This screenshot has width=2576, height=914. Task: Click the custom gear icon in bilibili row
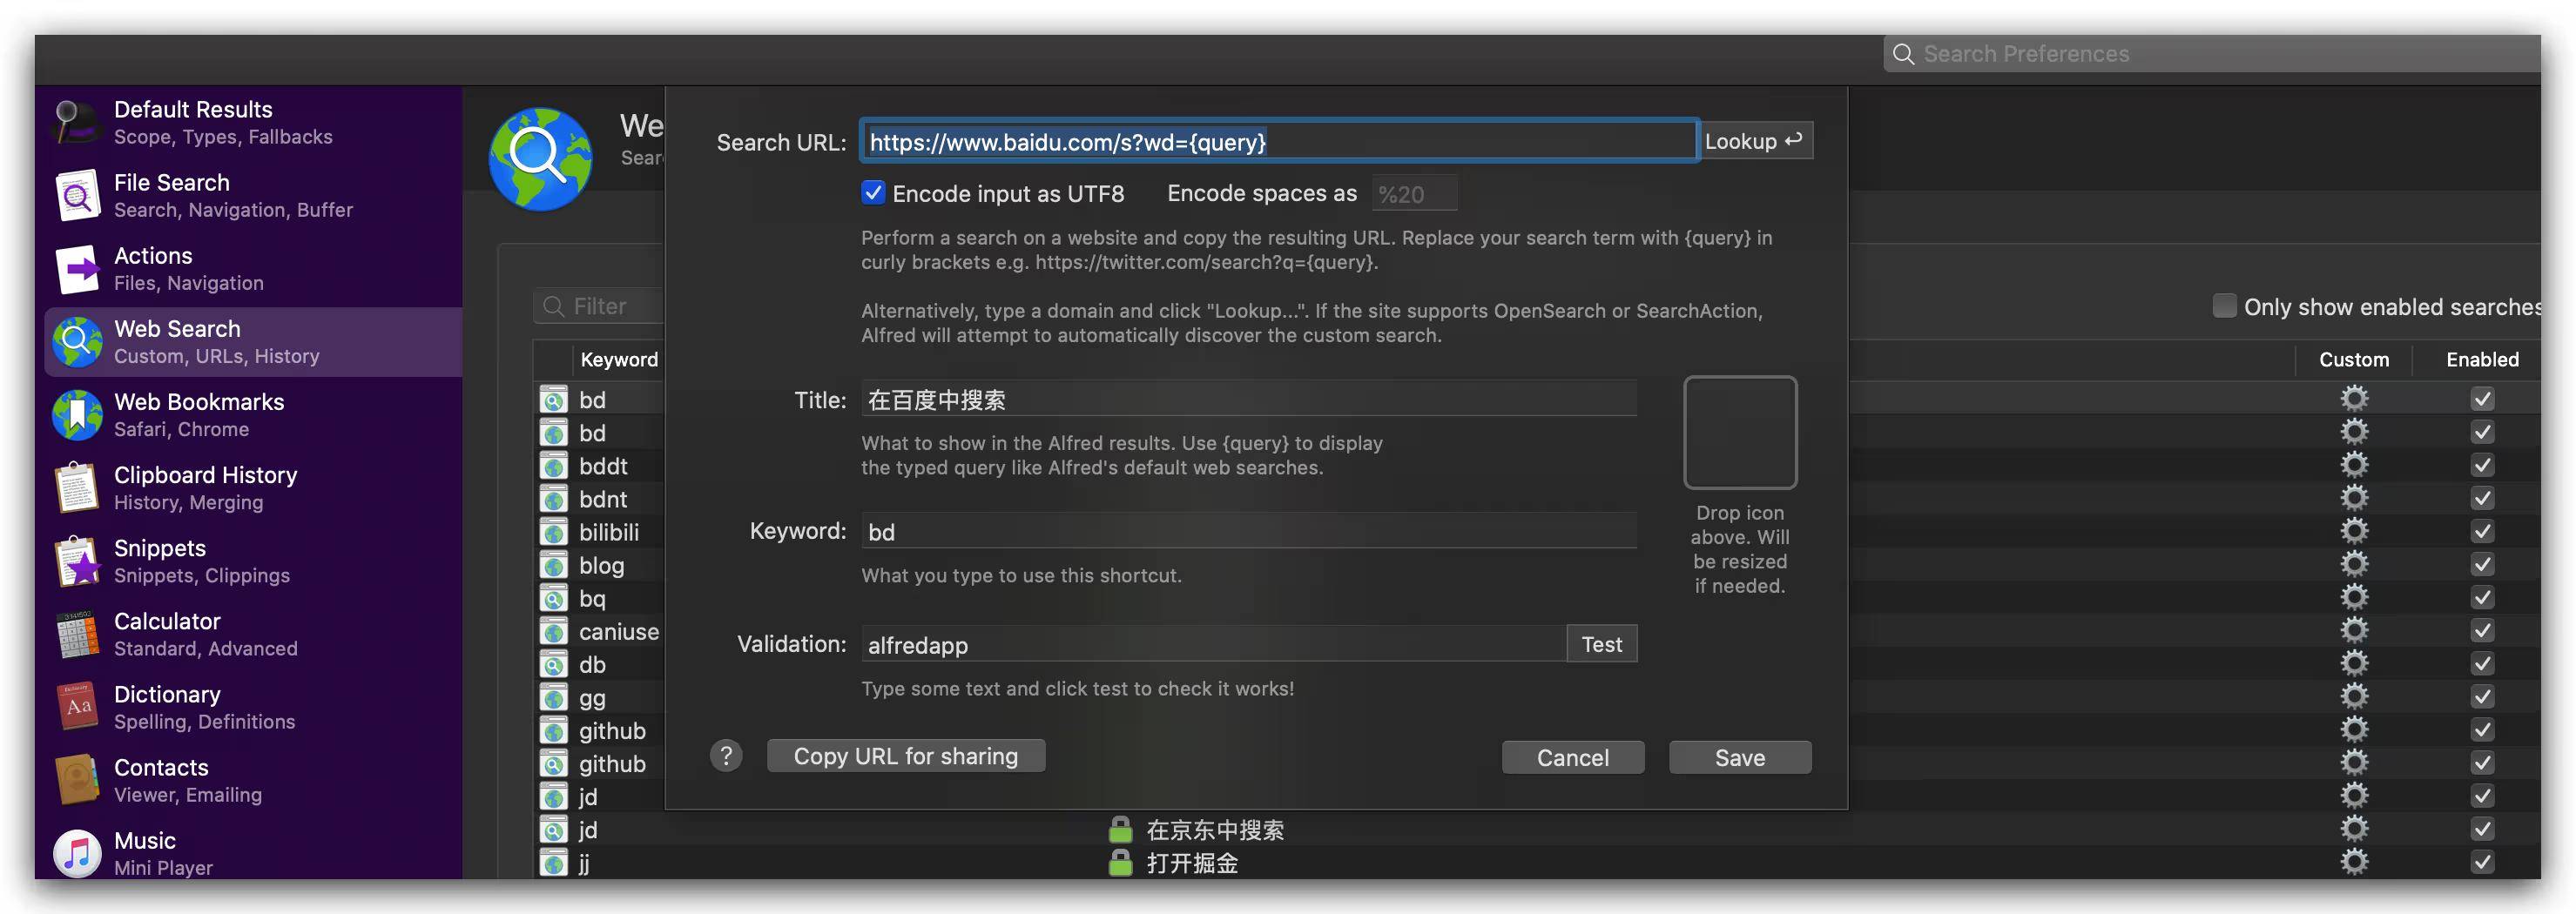(x=2354, y=531)
